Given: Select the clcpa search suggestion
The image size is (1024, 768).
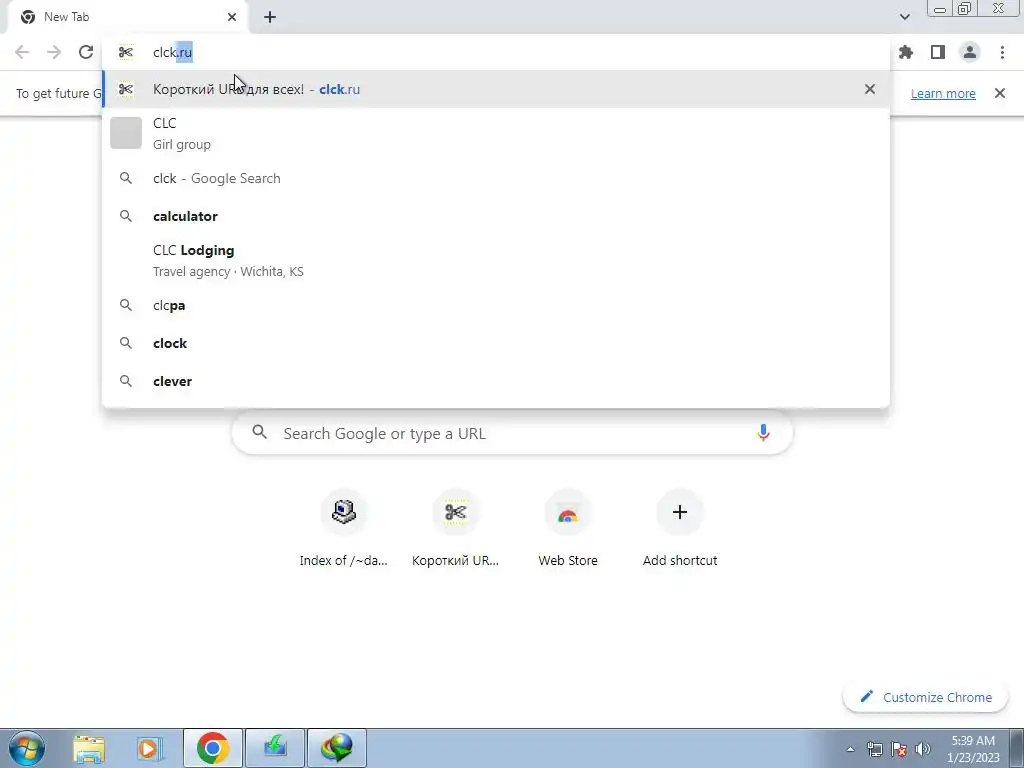Looking at the screenshot, I should coord(496,305).
